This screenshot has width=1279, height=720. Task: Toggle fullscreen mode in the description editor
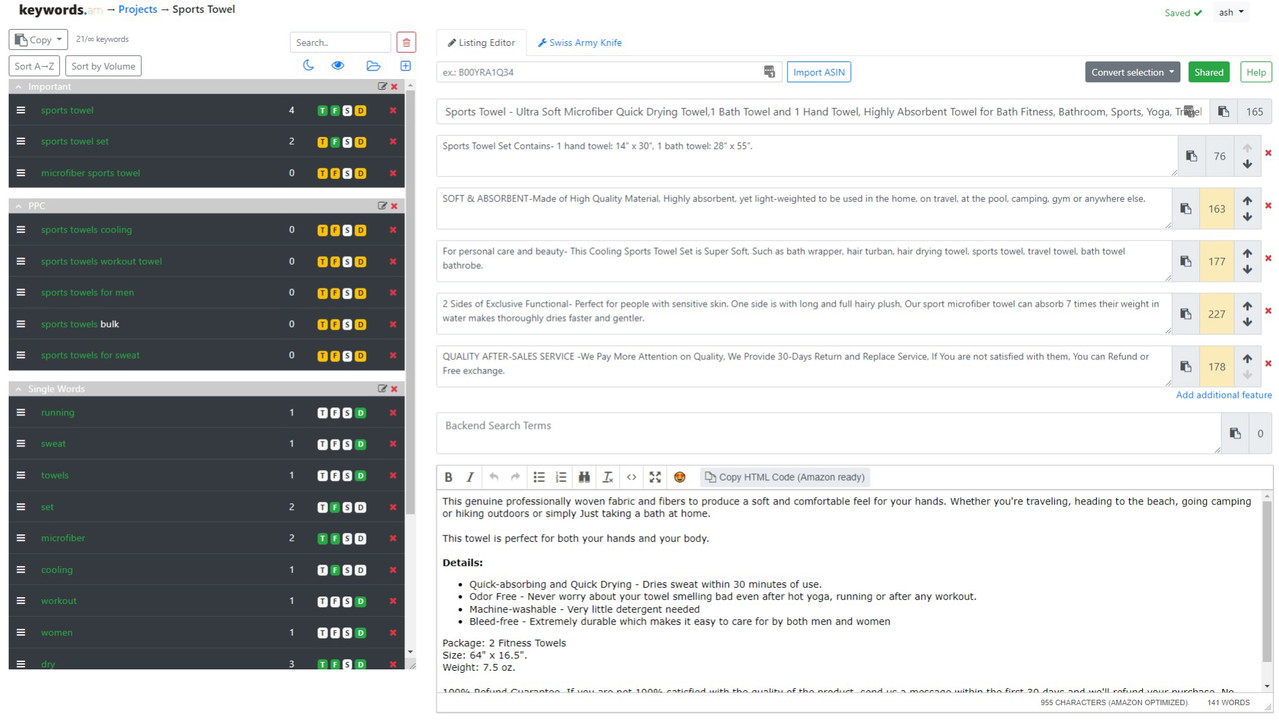[655, 477]
